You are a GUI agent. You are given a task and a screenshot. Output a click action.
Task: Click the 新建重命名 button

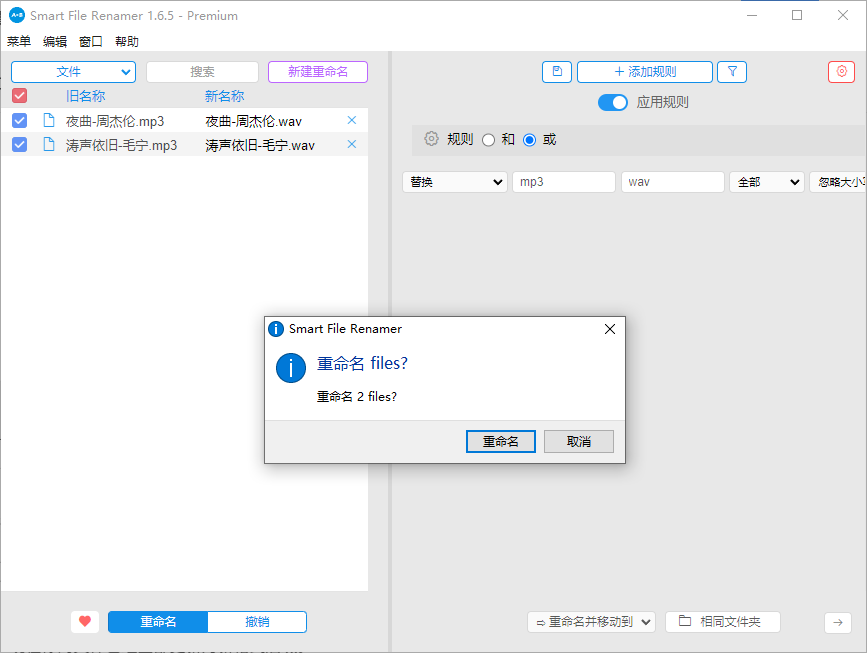tap(318, 72)
